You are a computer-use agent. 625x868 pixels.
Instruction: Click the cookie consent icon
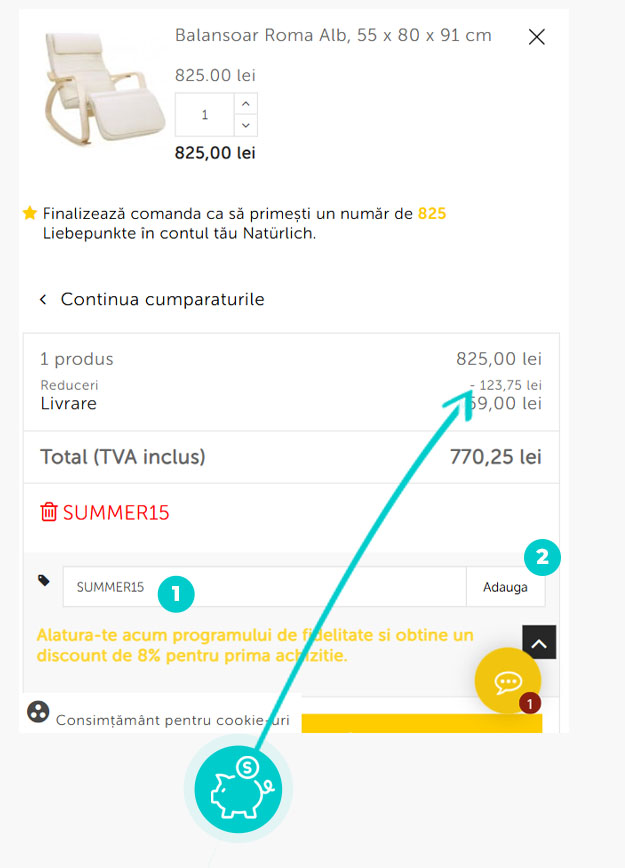[x=38, y=712]
